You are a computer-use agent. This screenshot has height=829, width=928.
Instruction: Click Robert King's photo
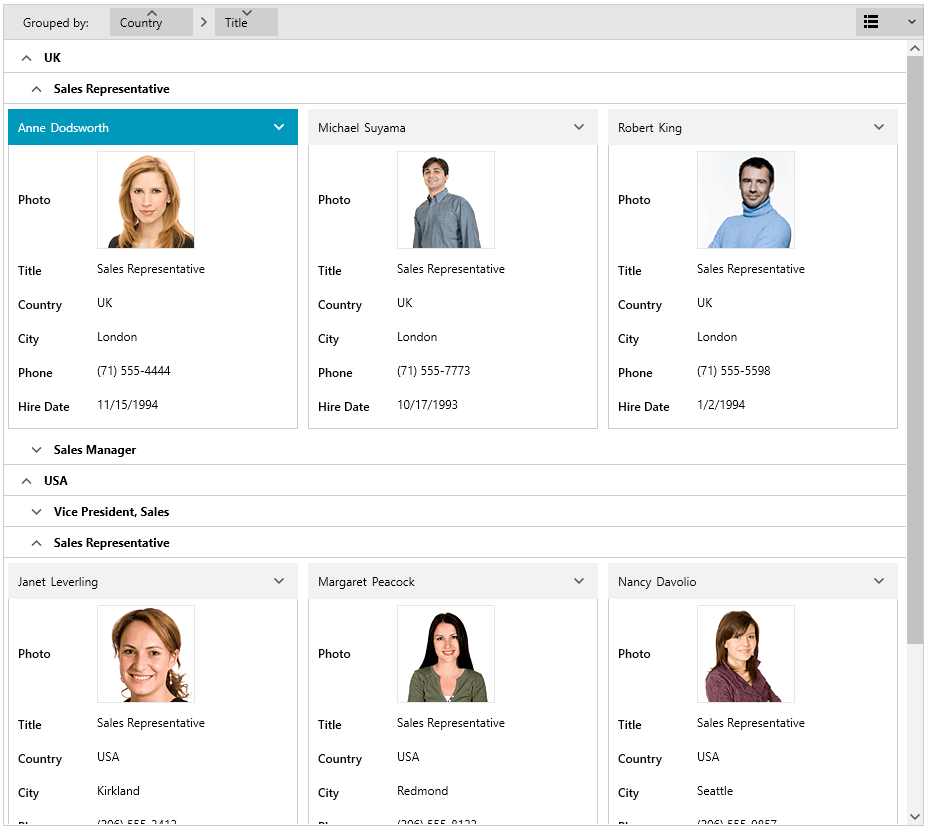coord(746,200)
